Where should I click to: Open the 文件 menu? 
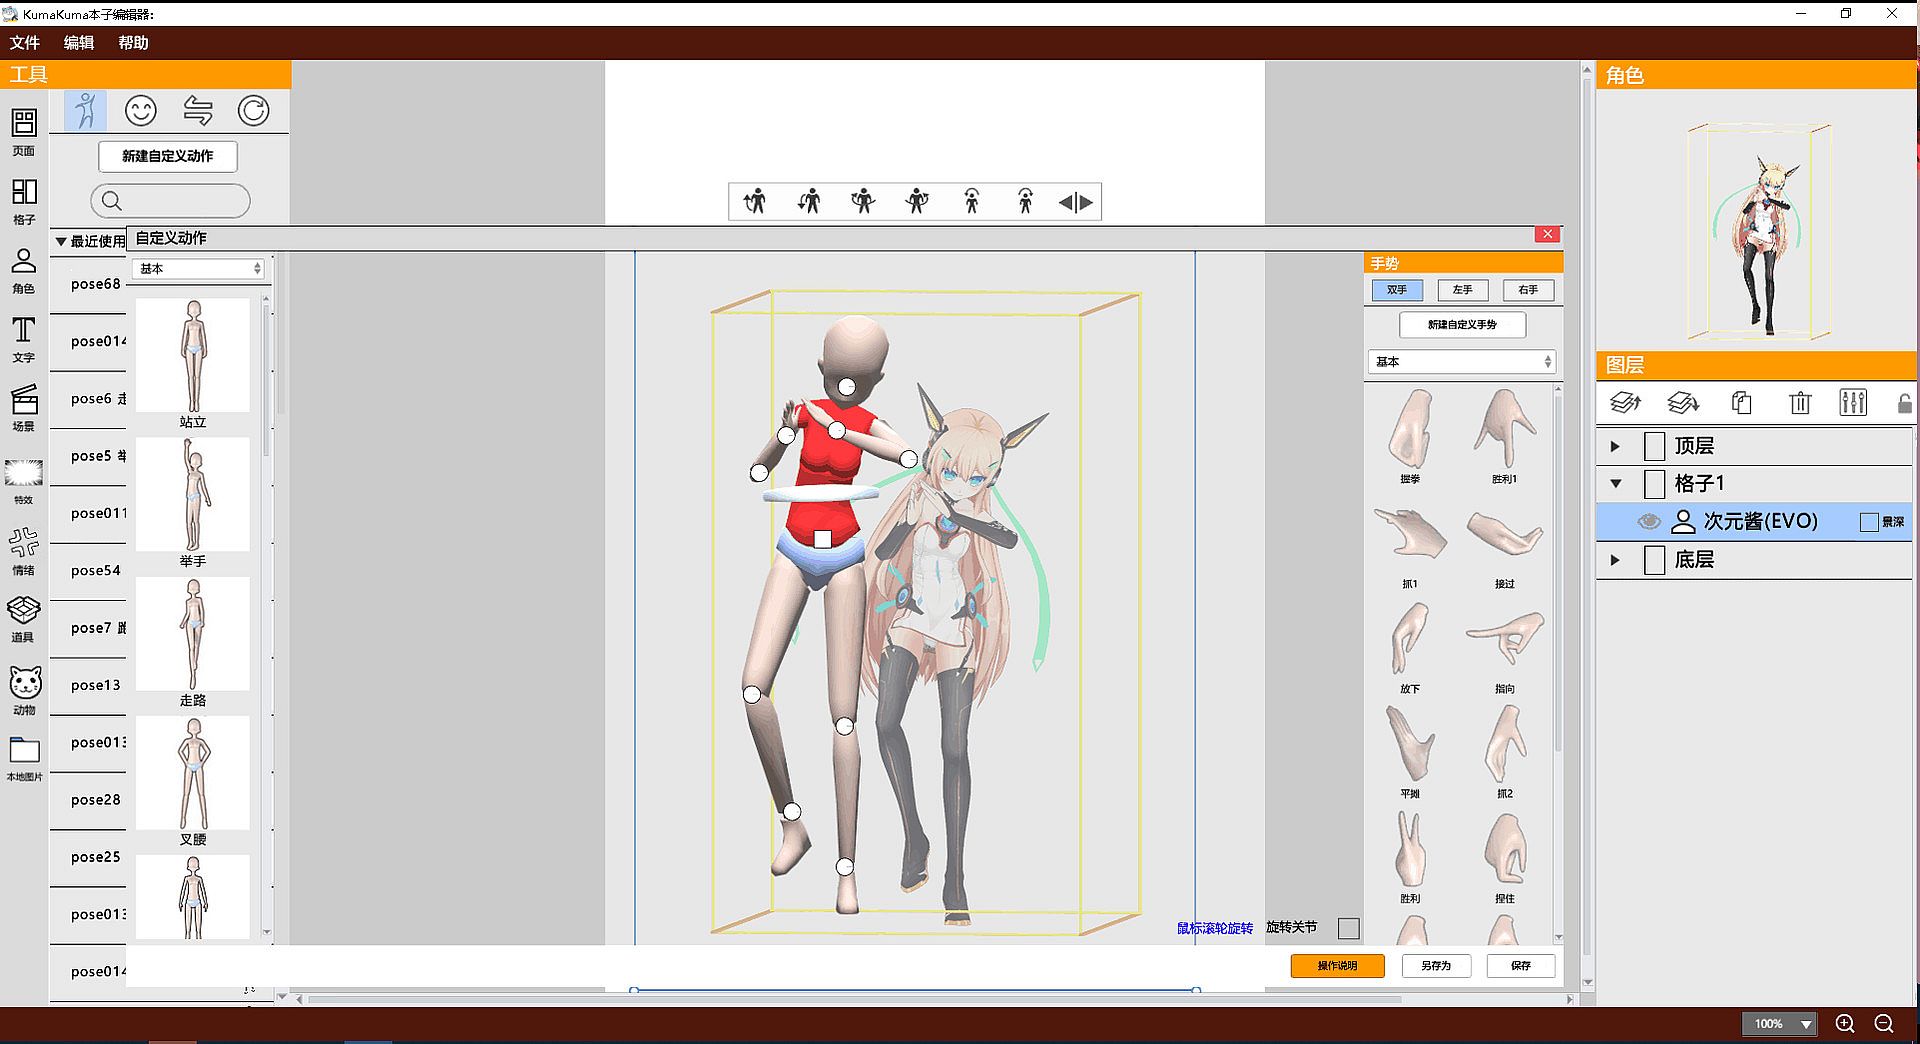pyautogui.click(x=25, y=43)
